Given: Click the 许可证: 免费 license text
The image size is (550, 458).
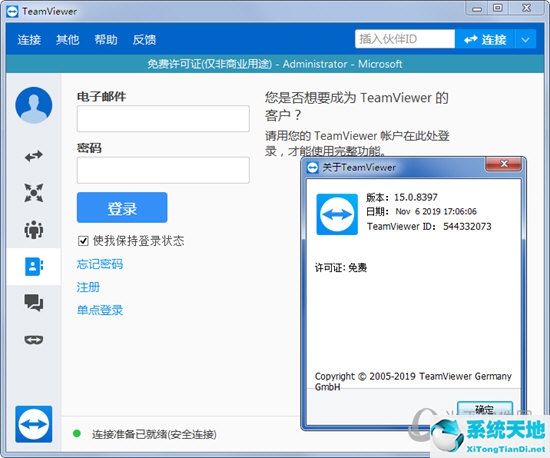Looking at the screenshot, I should click(341, 268).
